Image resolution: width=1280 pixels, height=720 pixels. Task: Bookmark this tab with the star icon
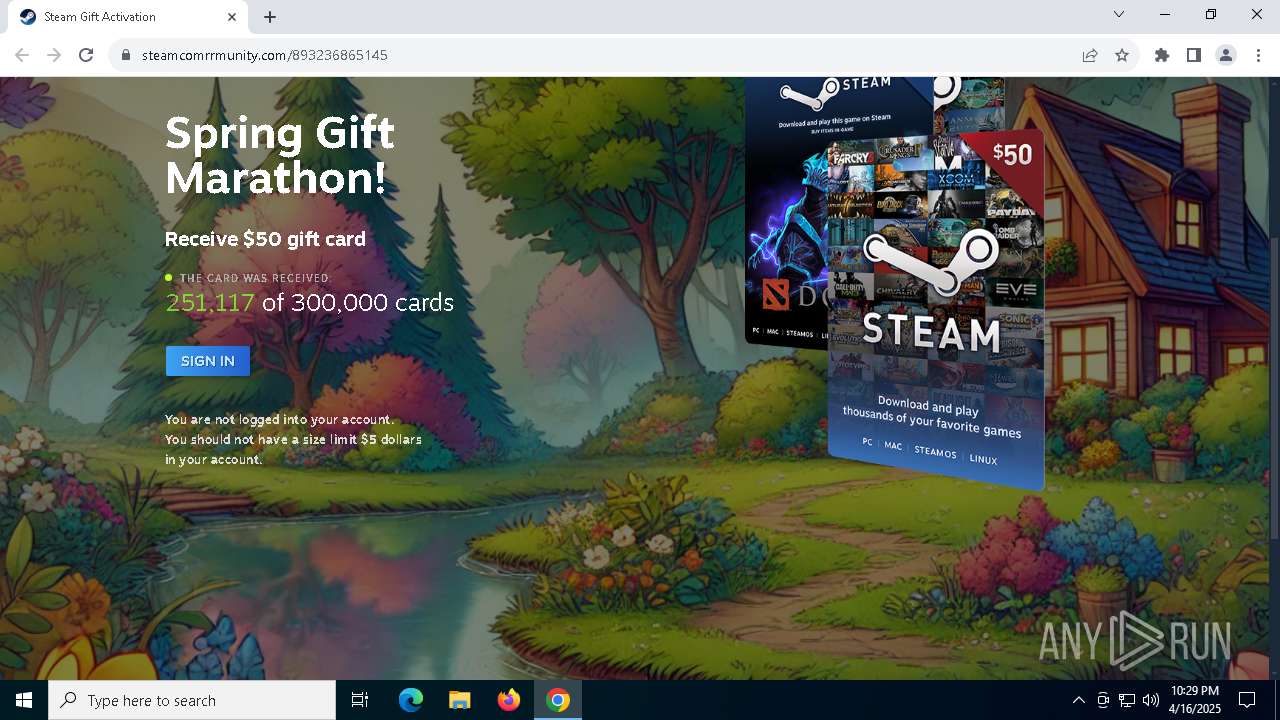[x=1122, y=55]
